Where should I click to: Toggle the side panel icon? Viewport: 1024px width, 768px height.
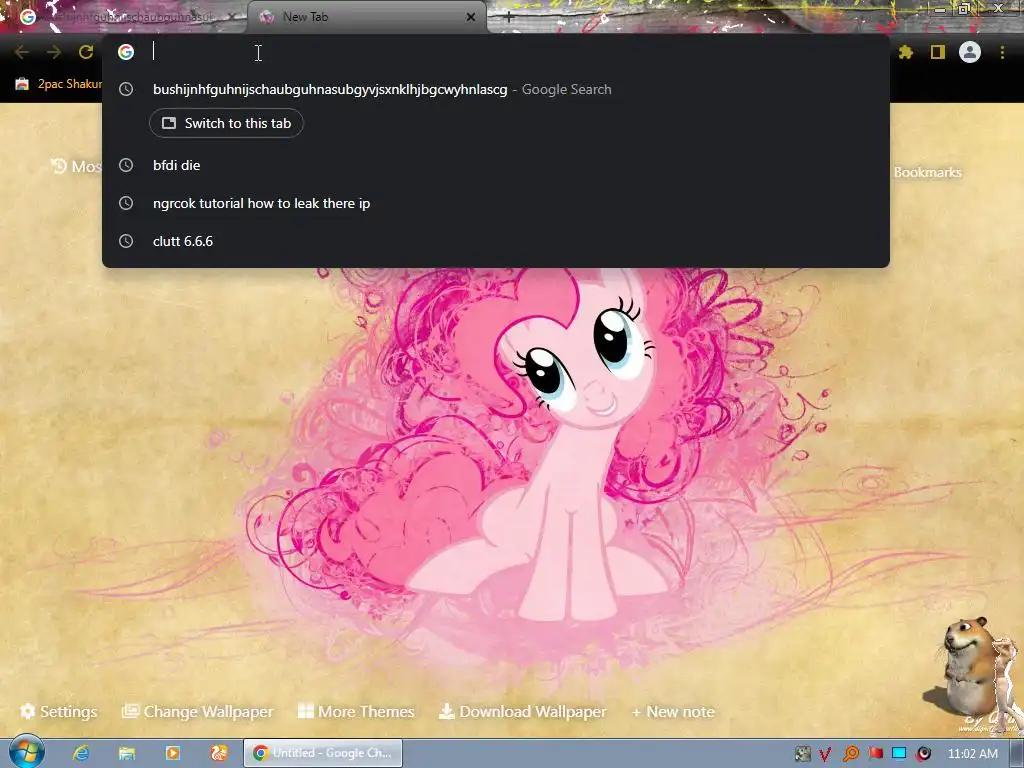click(x=938, y=52)
